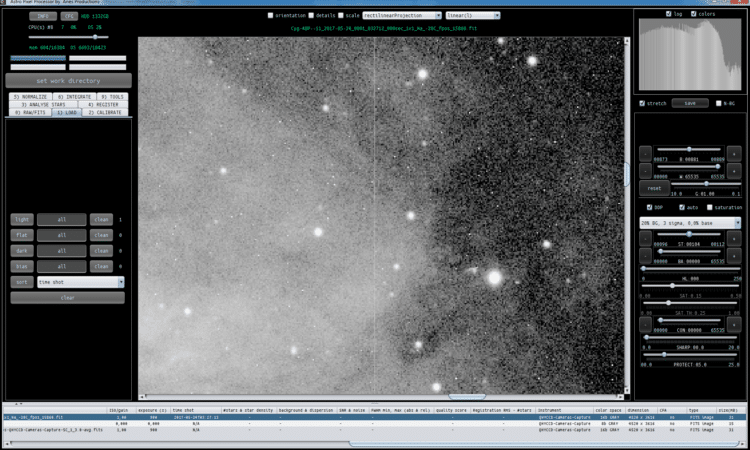Click the 'set work directory' button
This screenshot has width=750, height=450.
pos(68,81)
